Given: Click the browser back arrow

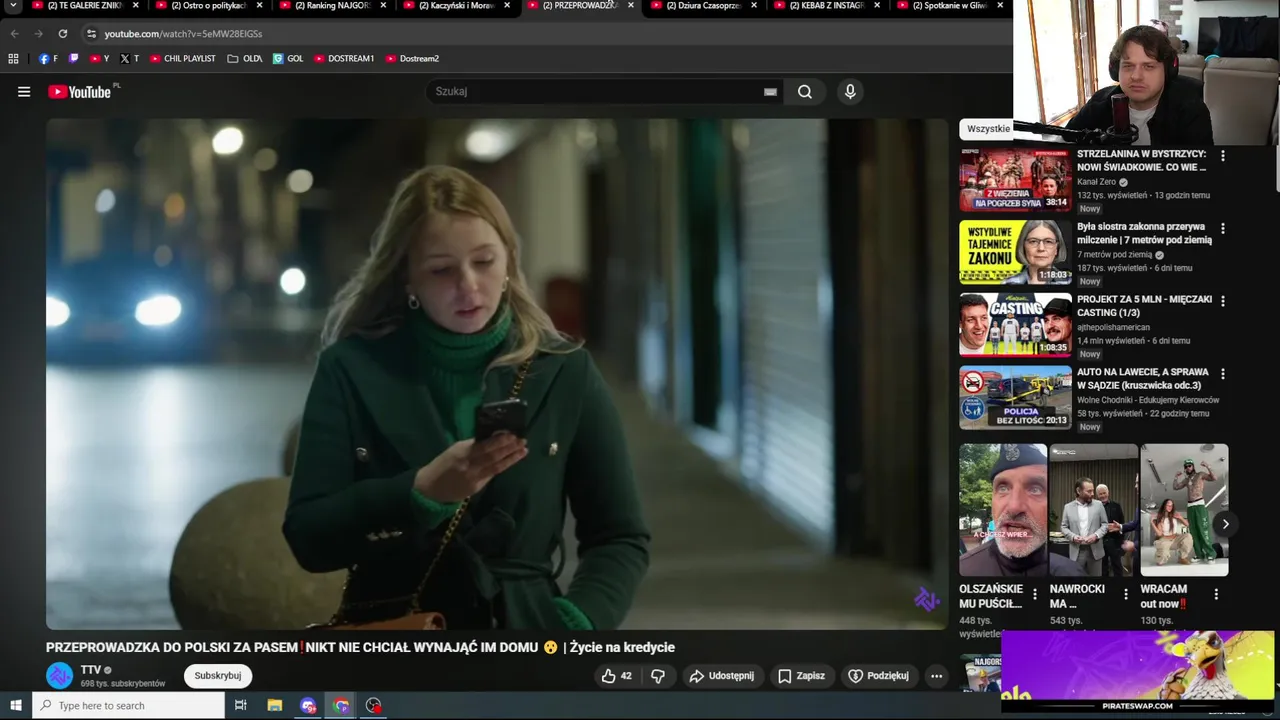Looking at the screenshot, I should pyautogui.click(x=14, y=34).
